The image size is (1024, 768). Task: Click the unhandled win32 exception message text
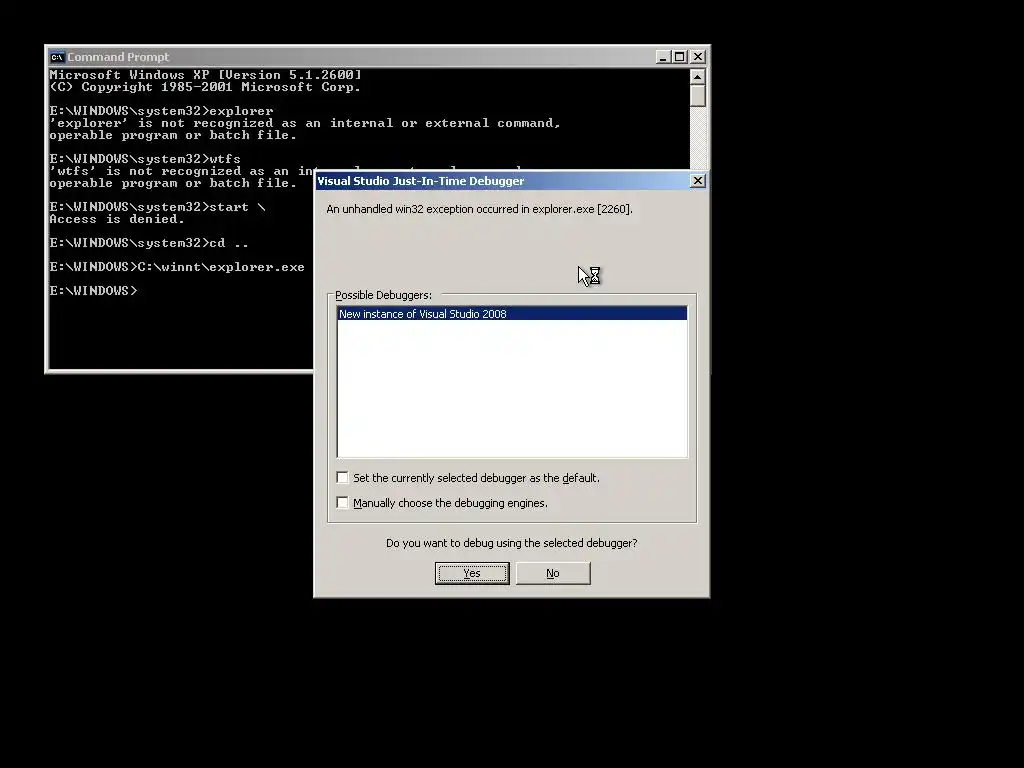click(x=479, y=209)
